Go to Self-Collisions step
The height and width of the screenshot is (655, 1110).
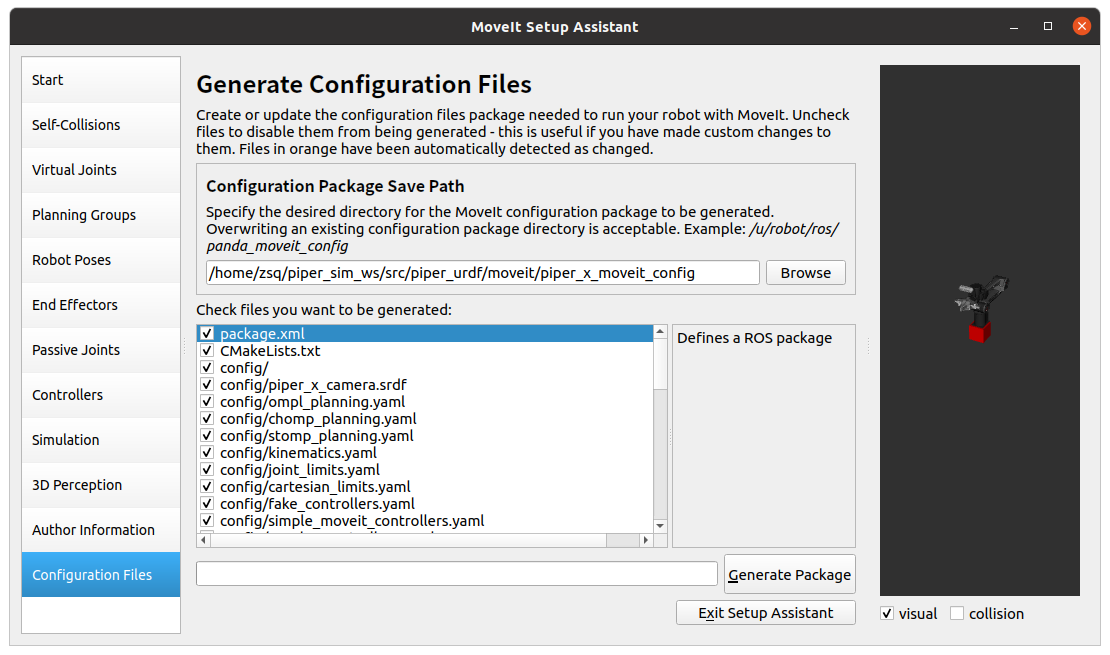[101, 125]
